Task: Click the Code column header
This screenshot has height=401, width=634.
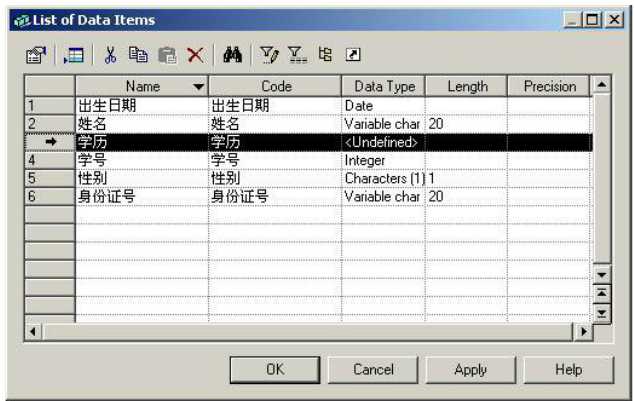Action: tap(275, 86)
